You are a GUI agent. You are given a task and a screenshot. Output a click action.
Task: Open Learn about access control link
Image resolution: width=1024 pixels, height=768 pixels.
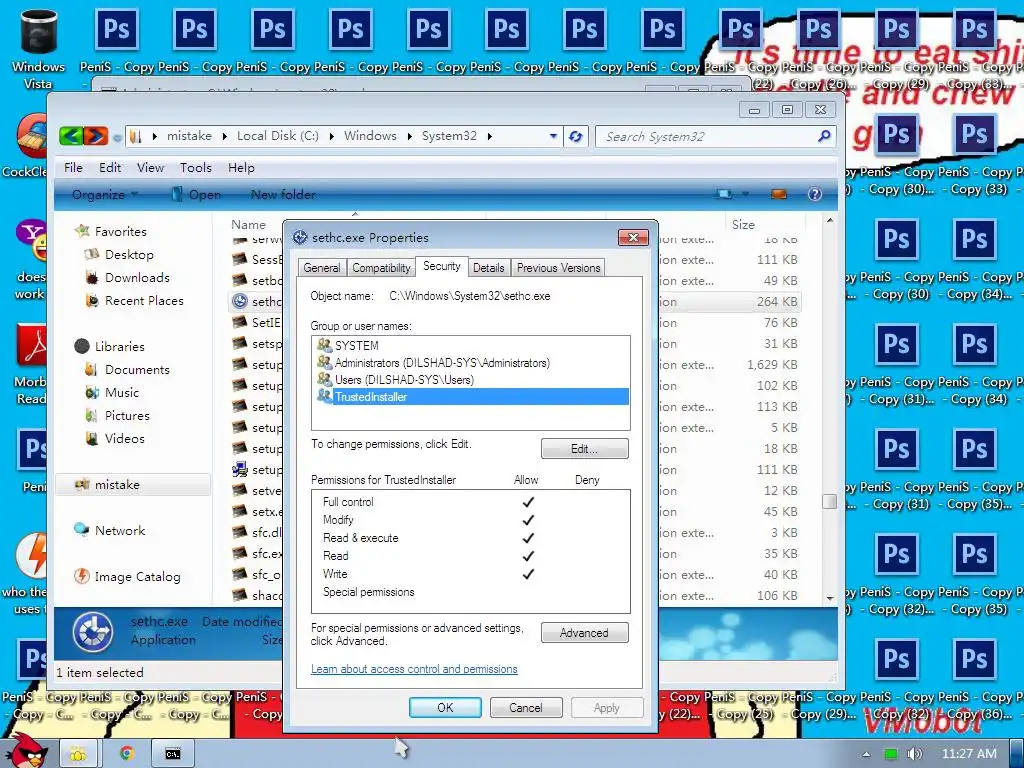point(414,669)
